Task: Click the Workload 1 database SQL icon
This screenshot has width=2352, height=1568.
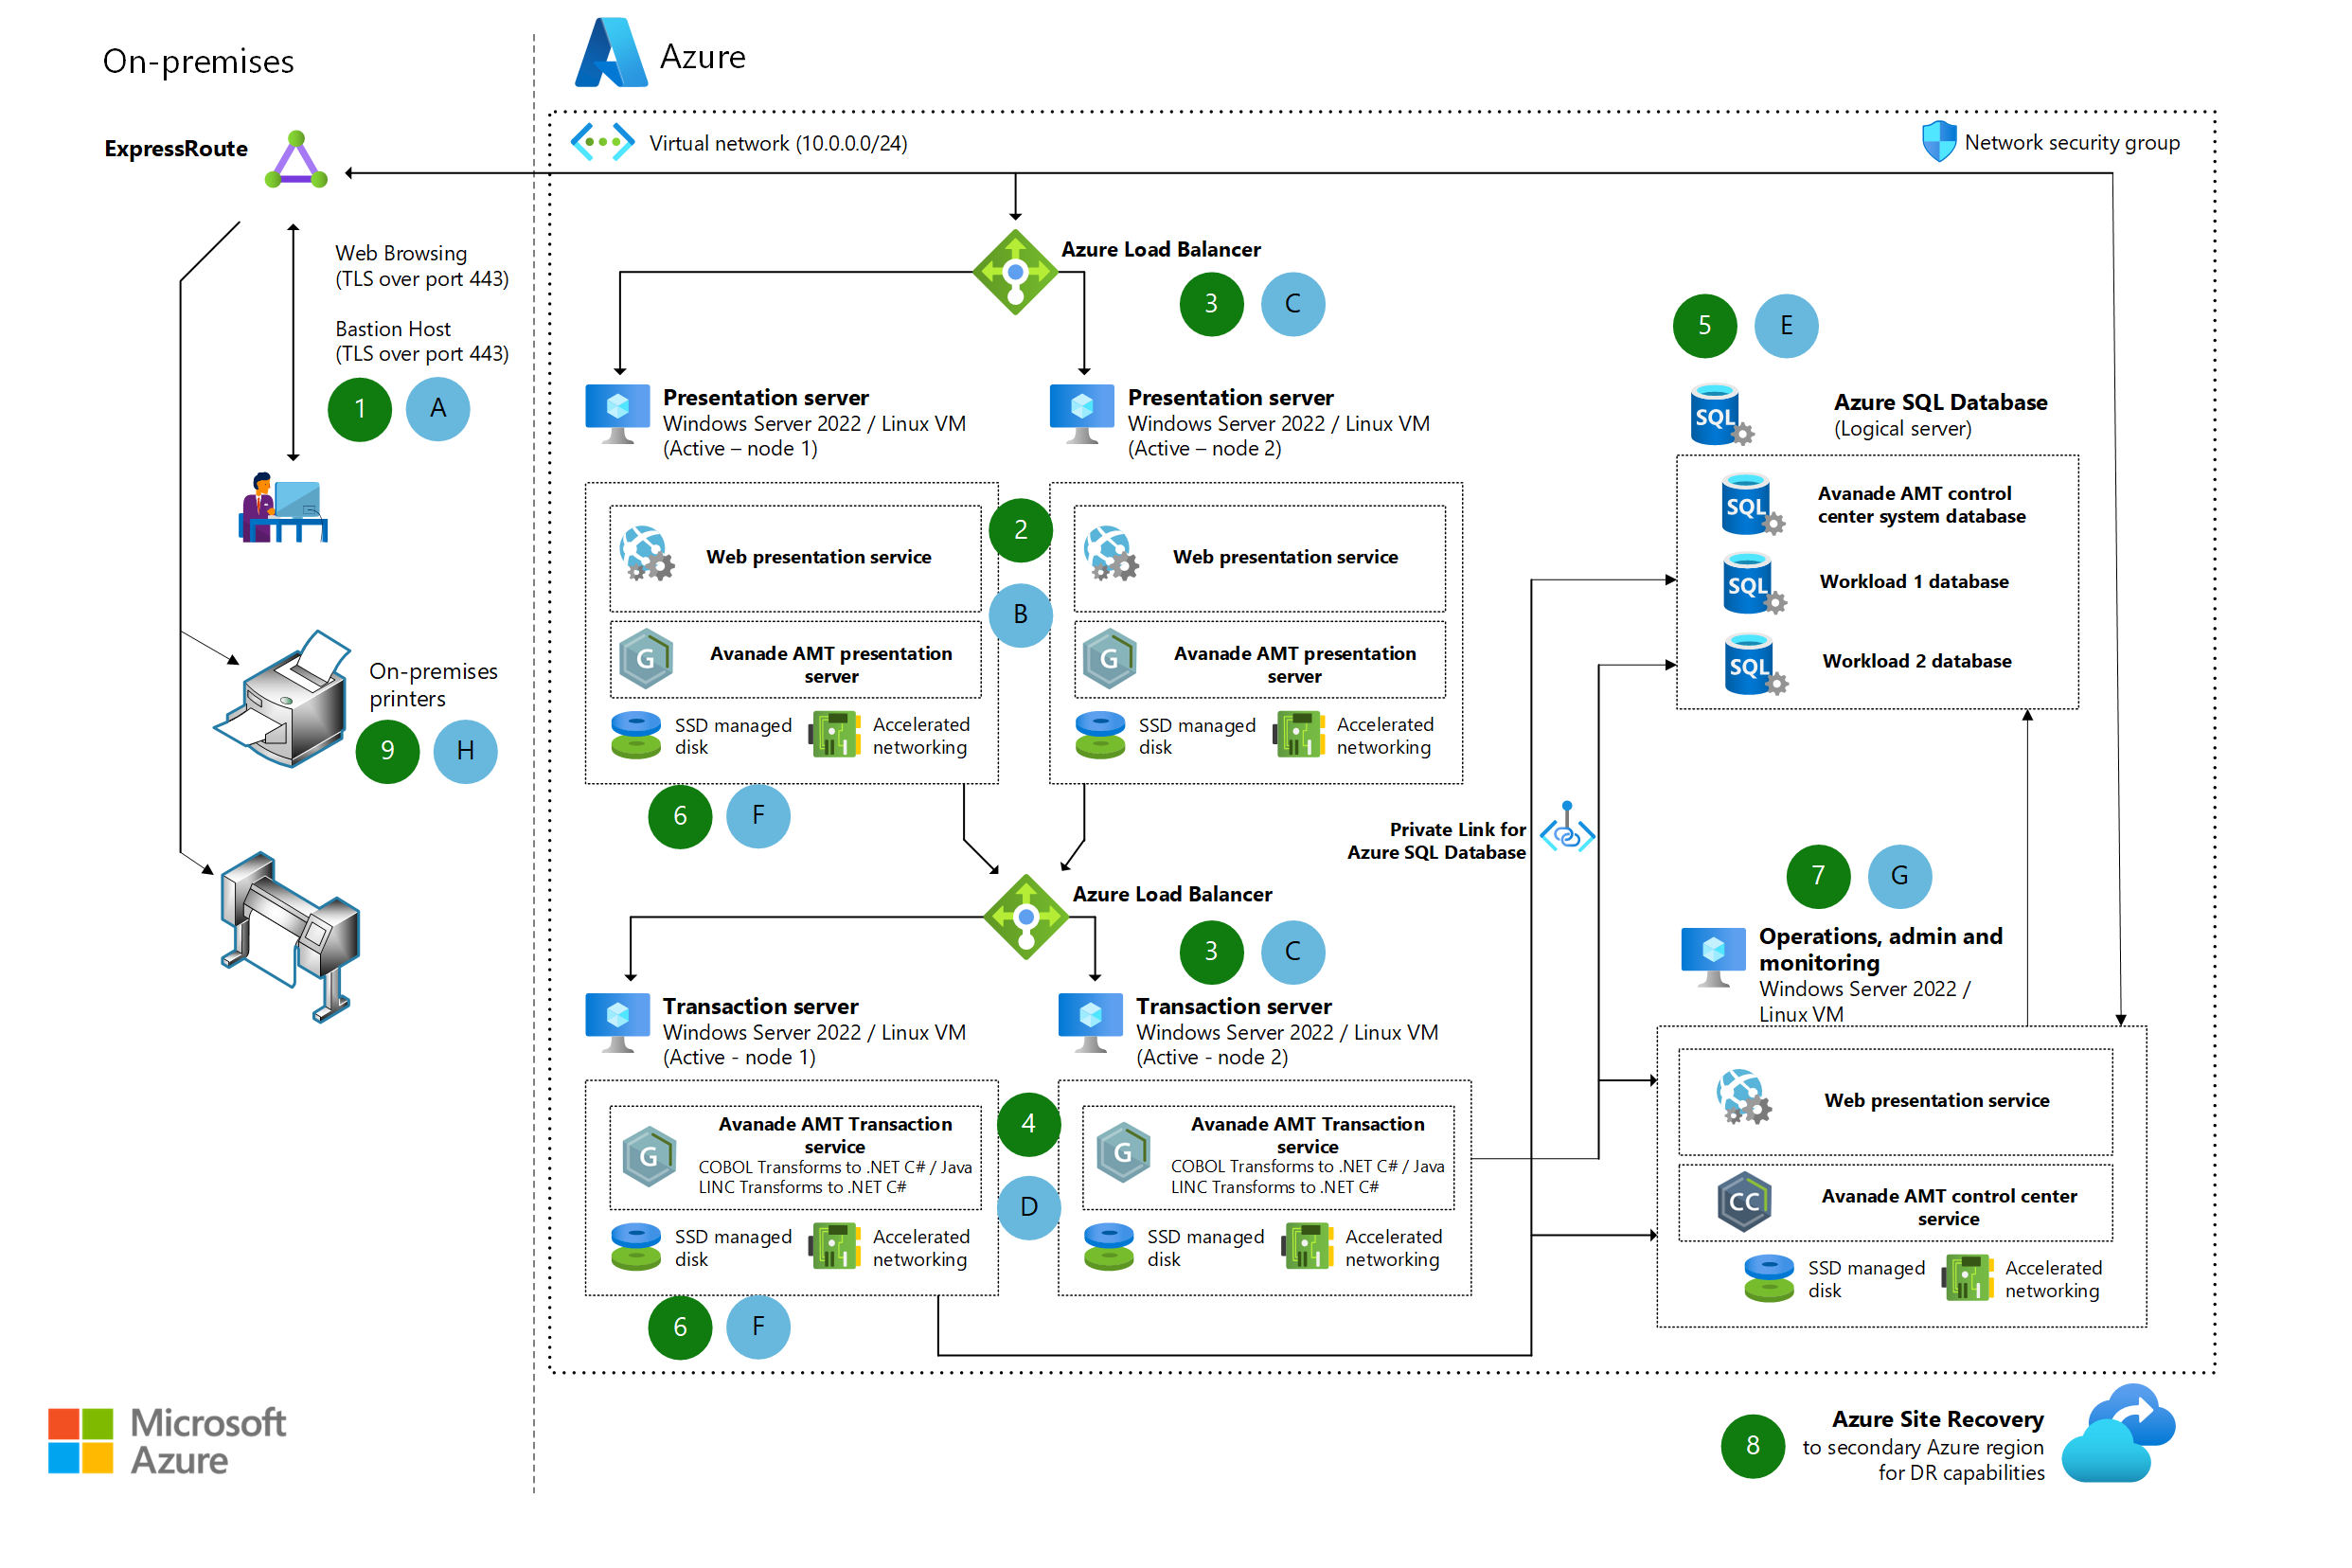Action: (1754, 583)
